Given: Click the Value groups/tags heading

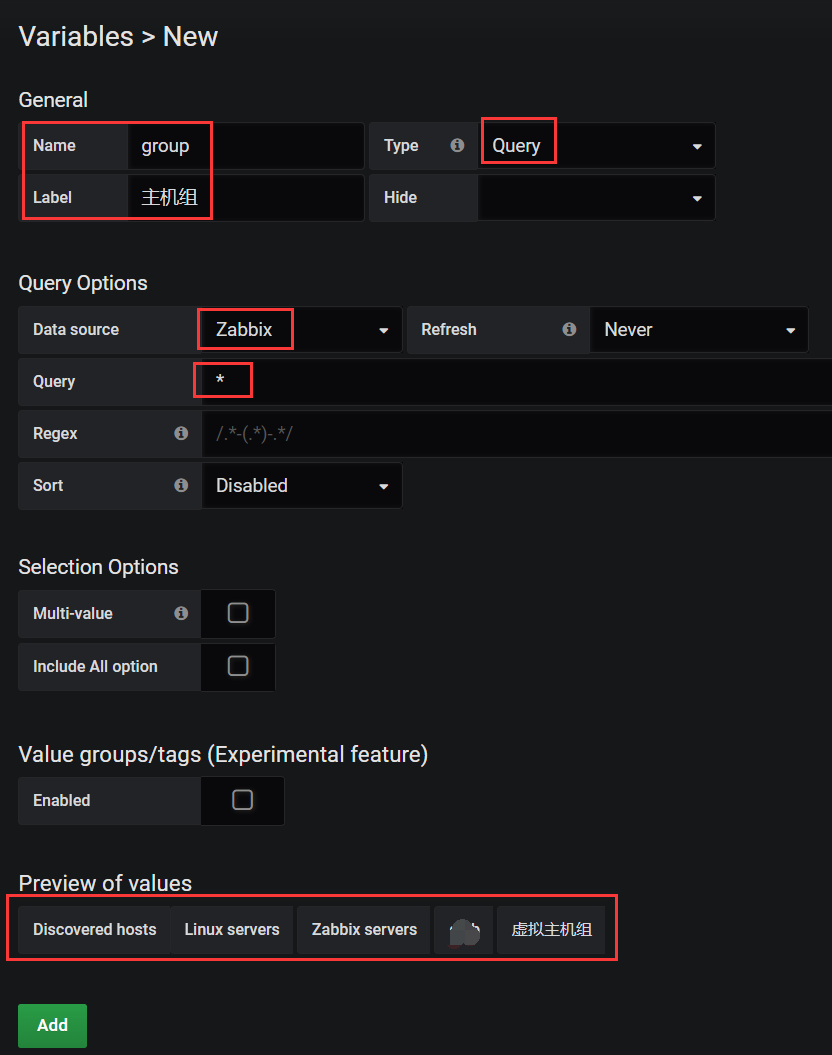Looking at the screenshot, I should [x=223, y=755].
